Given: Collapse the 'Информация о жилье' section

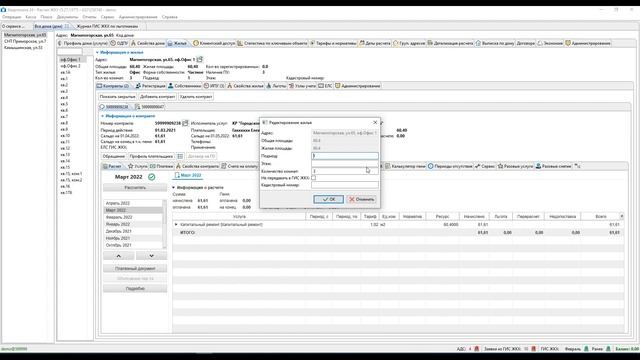Looking at the screenshot, I should coord(97,53).
